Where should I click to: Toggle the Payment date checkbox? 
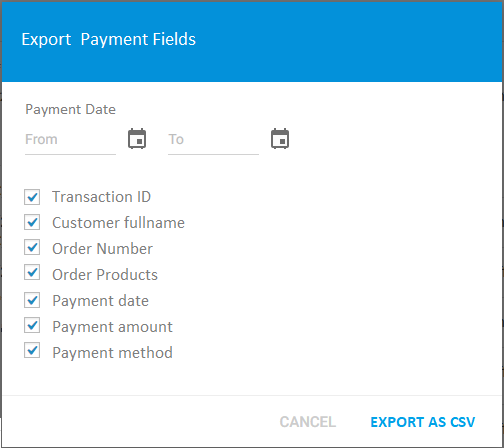tap(32, 300)
